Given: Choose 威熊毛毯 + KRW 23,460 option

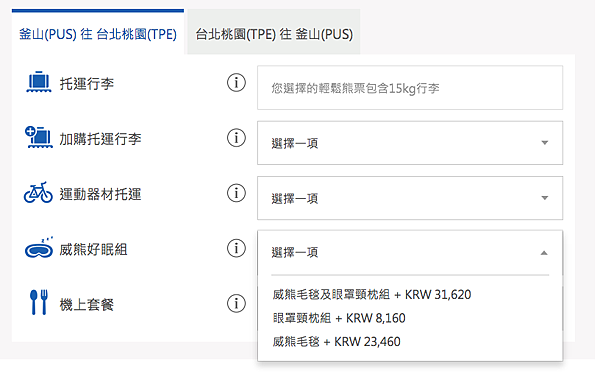Looking at the screenshot, I should 336,342.
